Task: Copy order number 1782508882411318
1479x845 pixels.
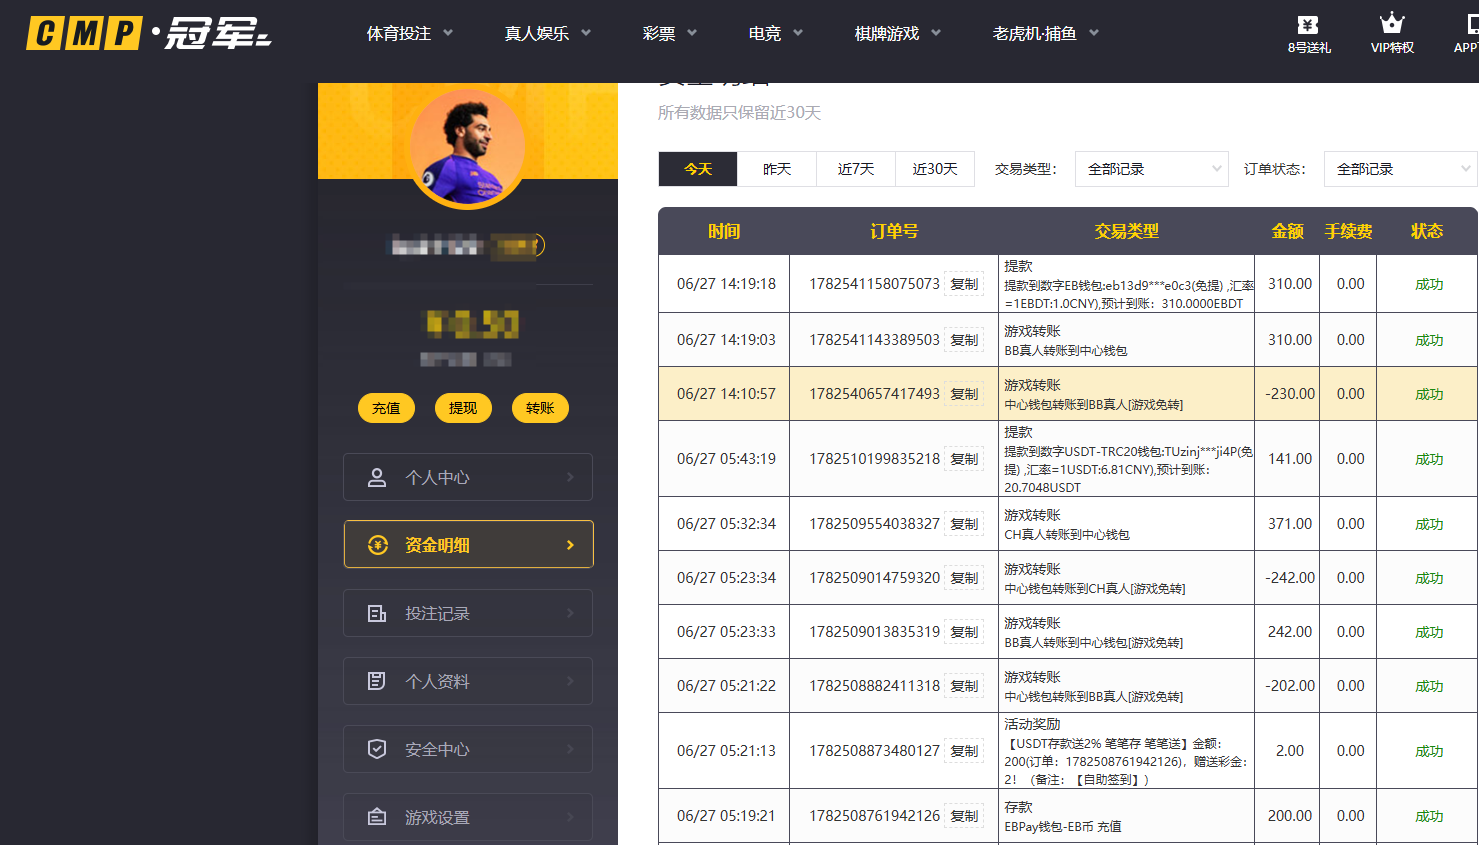Action: [964, 686]
